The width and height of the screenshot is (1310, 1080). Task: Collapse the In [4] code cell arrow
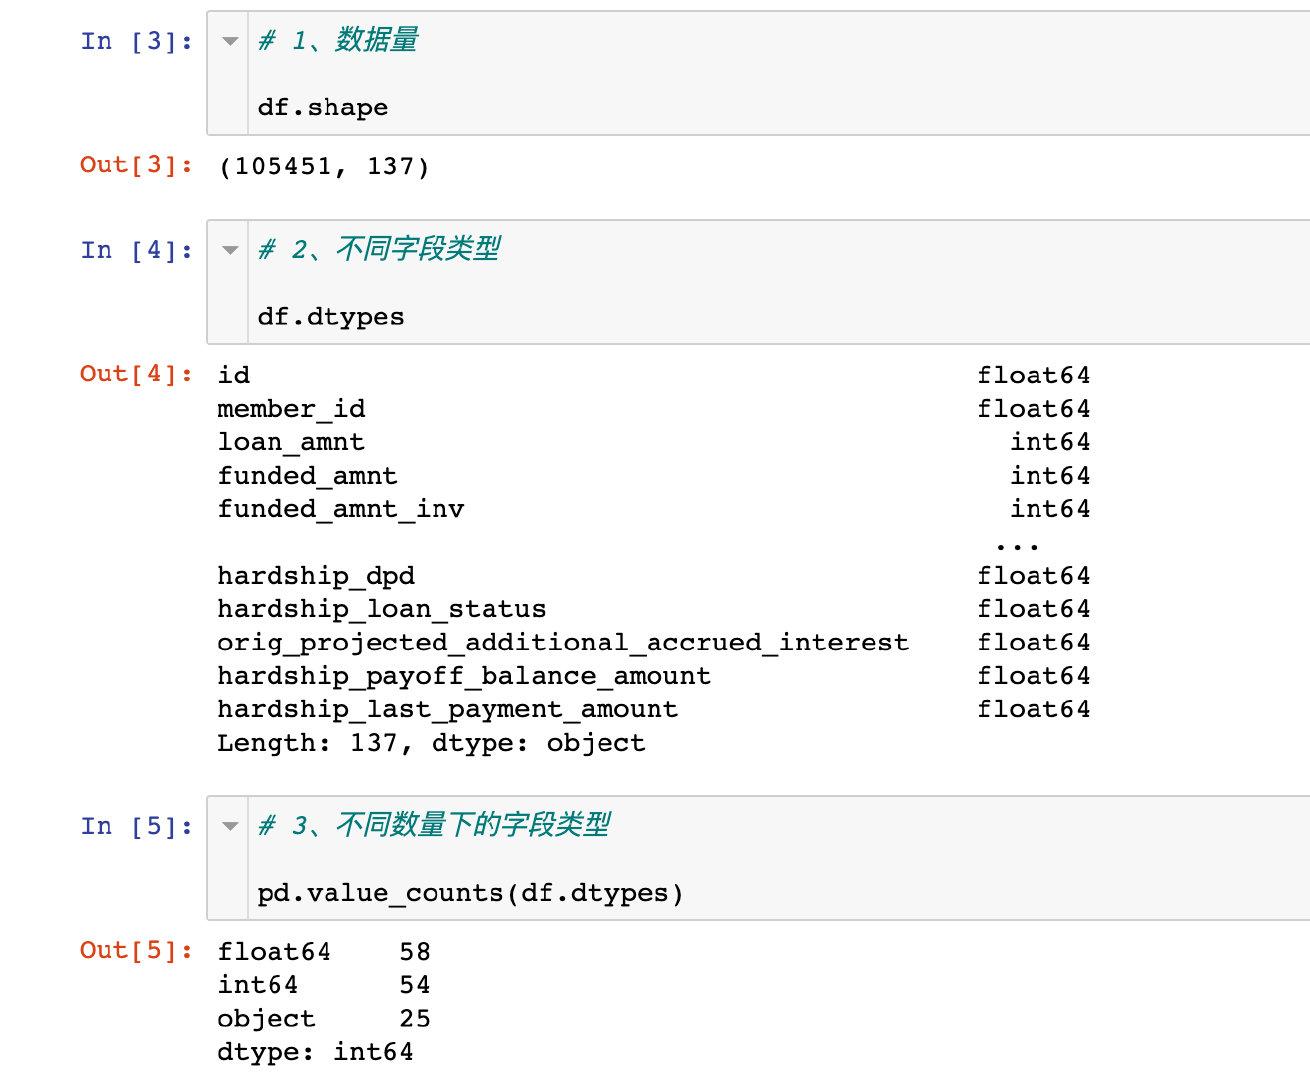click(230, 250)
